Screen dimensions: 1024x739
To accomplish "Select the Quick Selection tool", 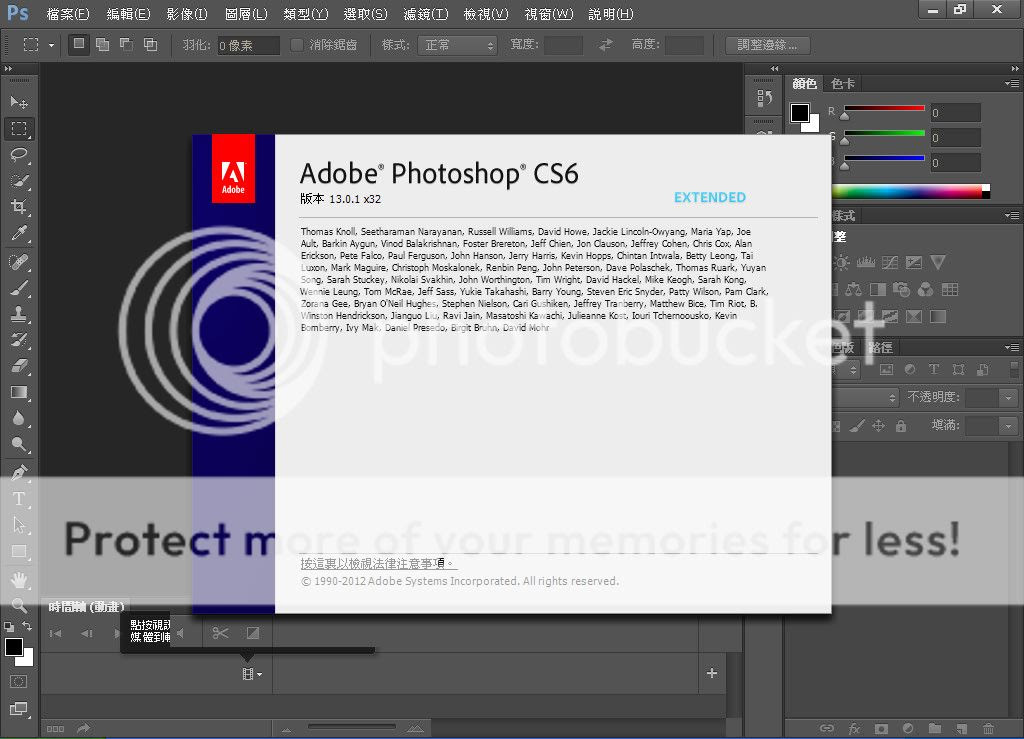I will coord(19,181).
